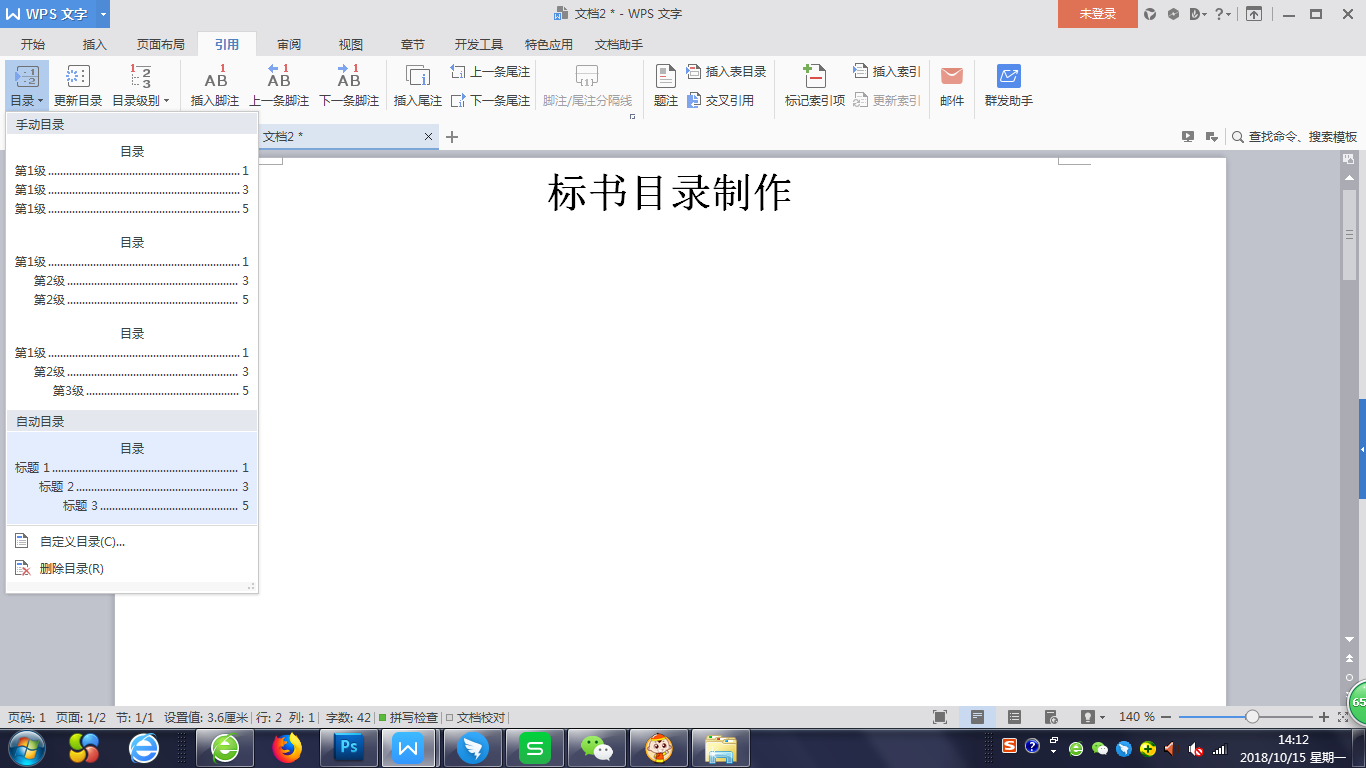
Task: Click the 插入索引 (insert index) icon
Action: tap(885, 71)
